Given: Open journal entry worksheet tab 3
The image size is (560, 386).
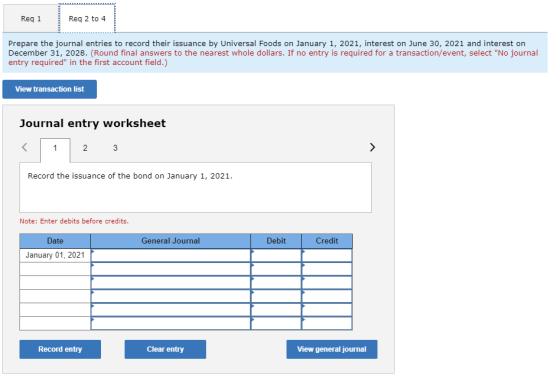Looking at the screenshot, I should click(115, 148).
